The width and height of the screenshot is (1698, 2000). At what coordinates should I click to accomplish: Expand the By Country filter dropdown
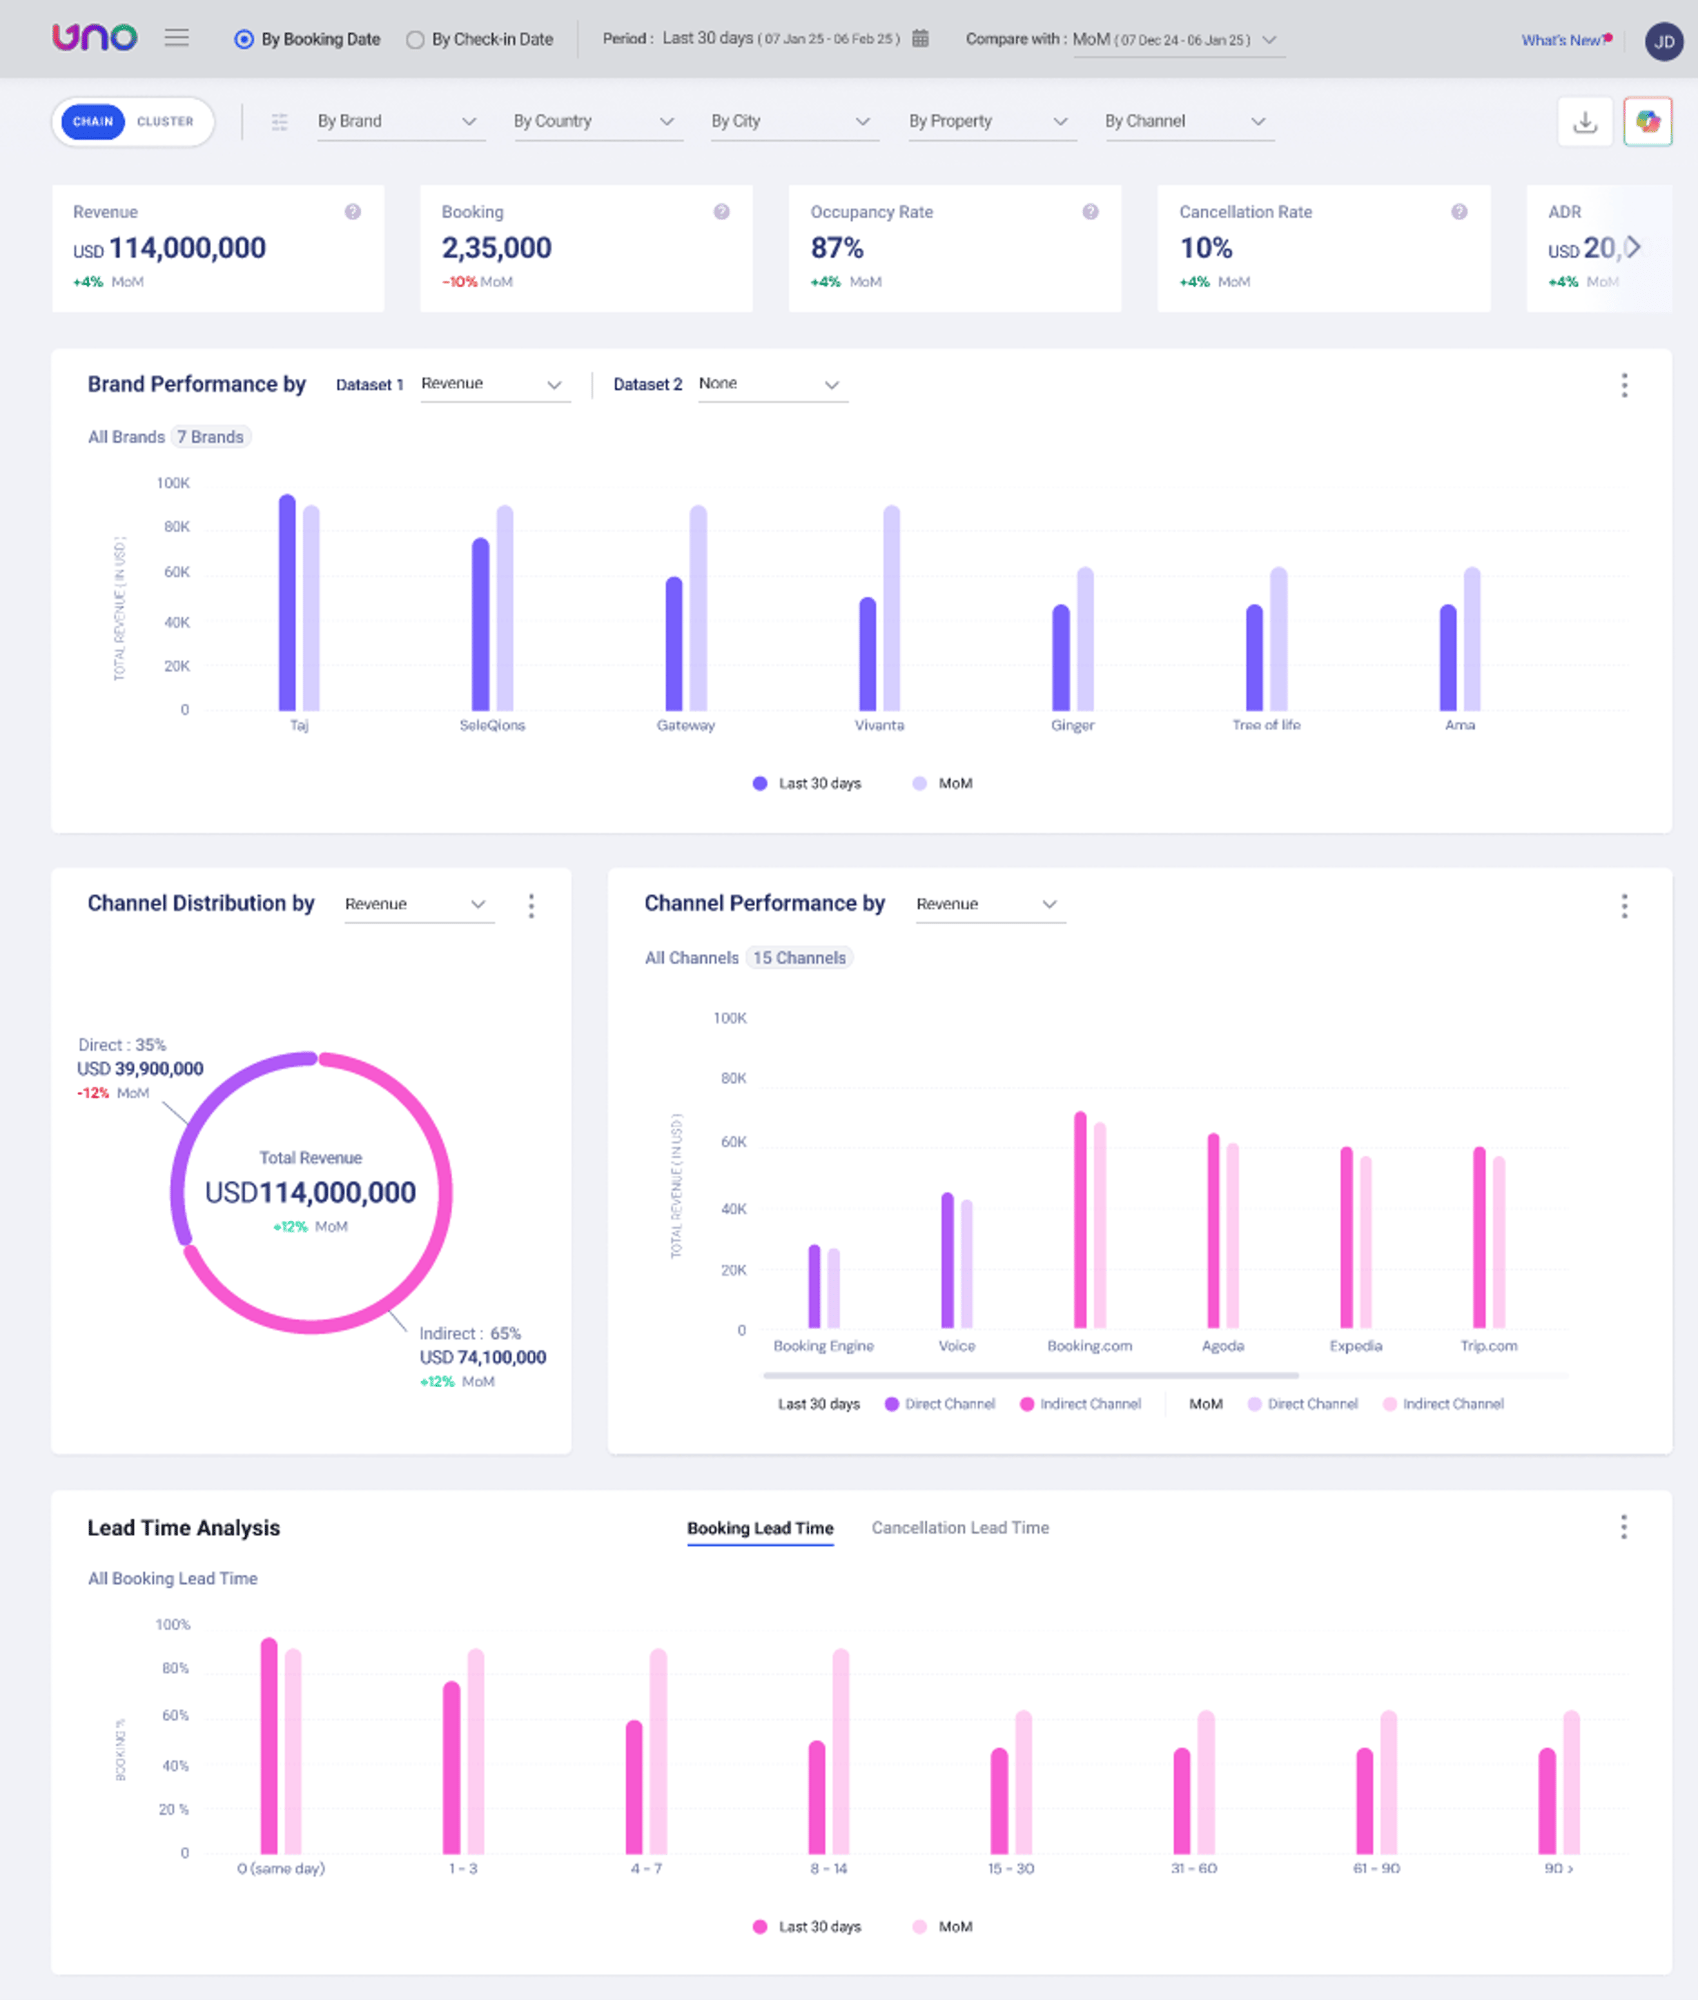[594, 122]
